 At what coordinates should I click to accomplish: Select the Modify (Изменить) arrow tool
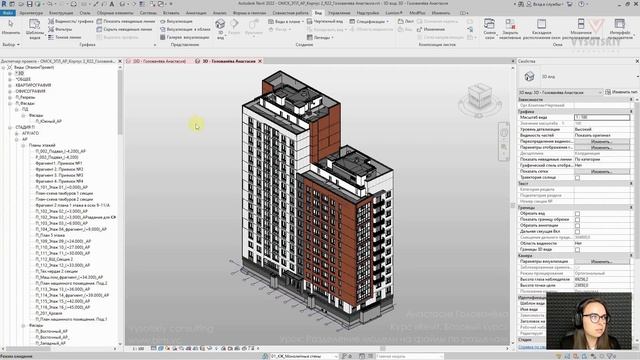pos(11,27)
